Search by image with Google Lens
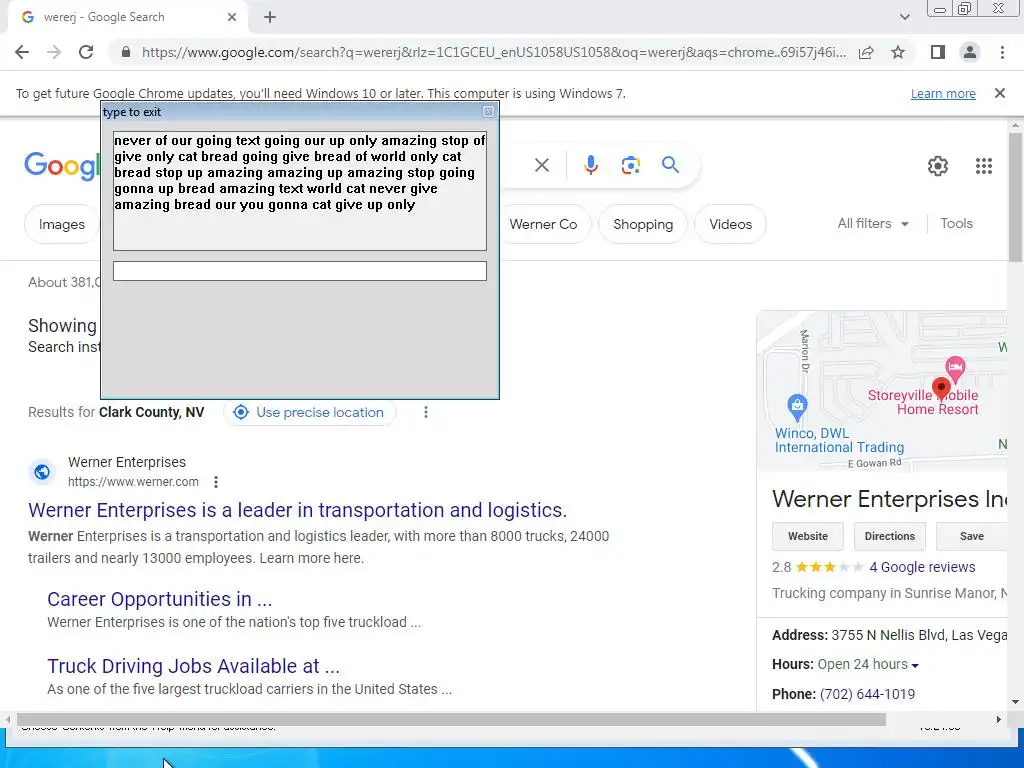This screenshot has width=1024, height=768. [x=630, y=165]
